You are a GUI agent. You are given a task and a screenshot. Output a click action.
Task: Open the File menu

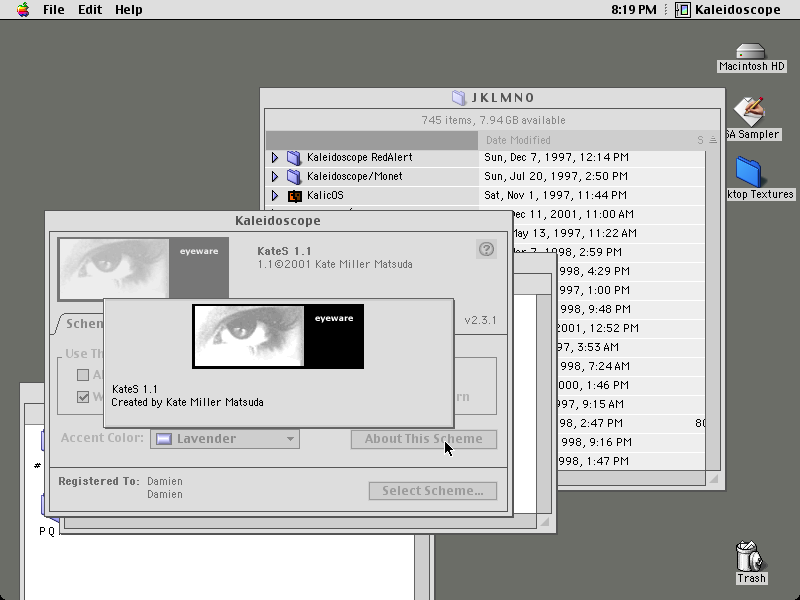click(x=54, y=10)
